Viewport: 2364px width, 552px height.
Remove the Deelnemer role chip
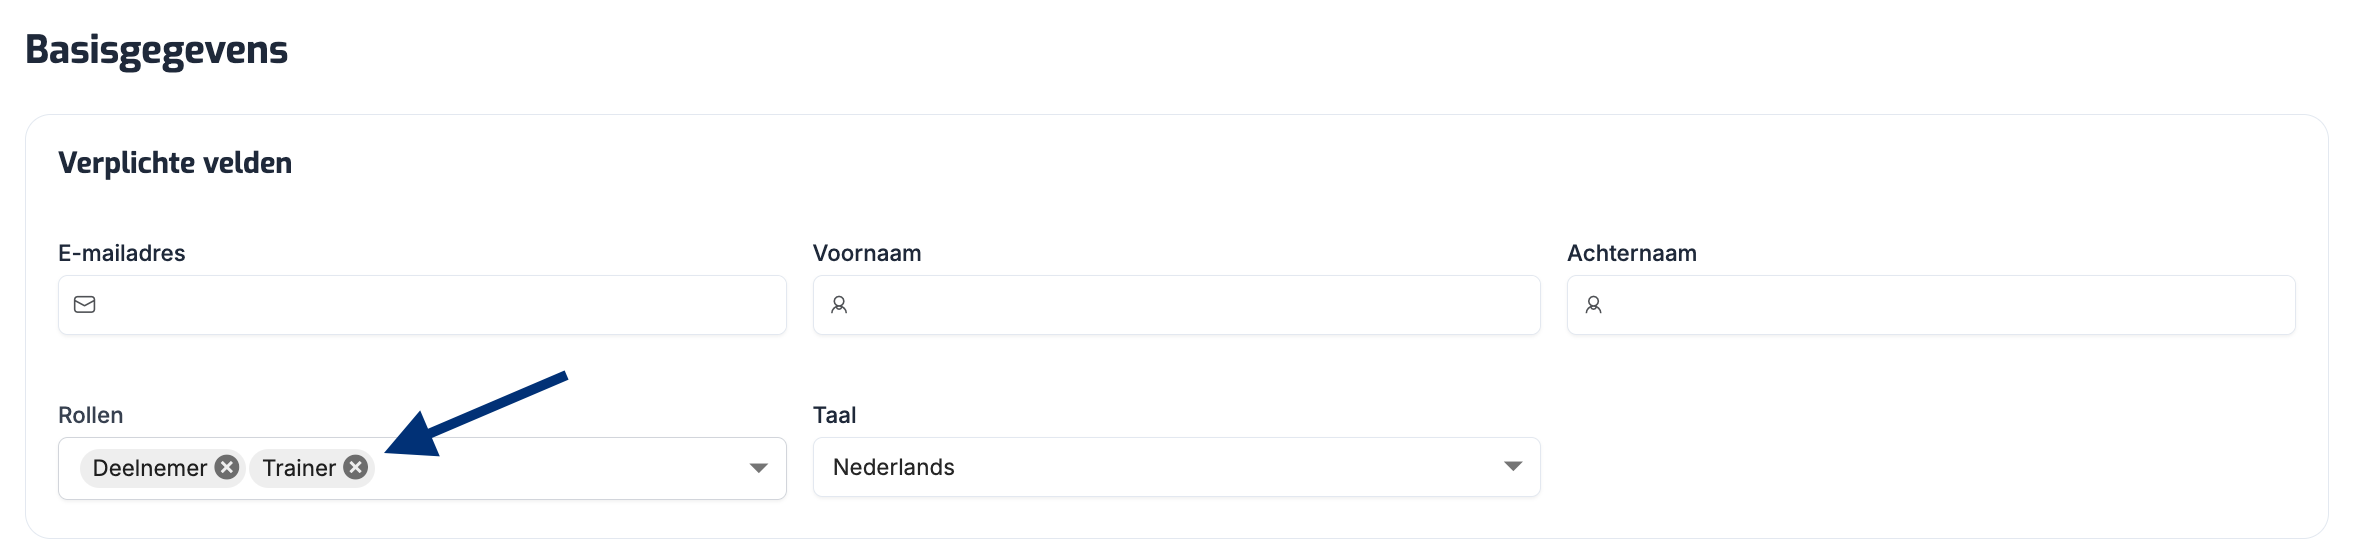(x=228, y=467)
